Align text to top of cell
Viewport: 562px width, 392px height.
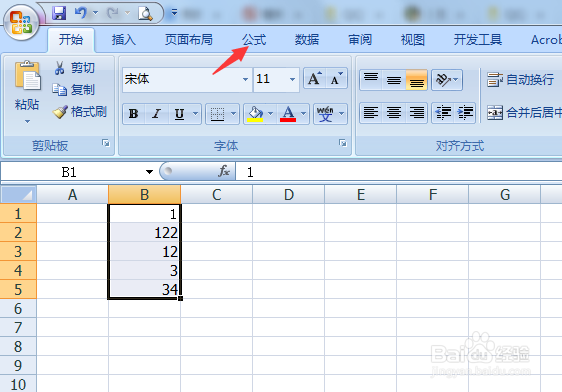371,80
